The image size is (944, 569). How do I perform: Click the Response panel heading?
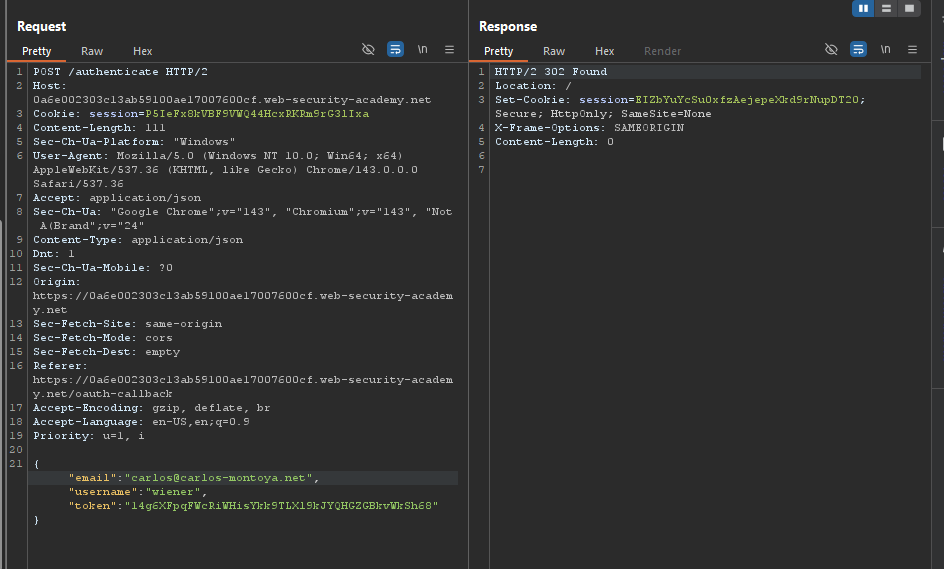click(x=508, y=26)
